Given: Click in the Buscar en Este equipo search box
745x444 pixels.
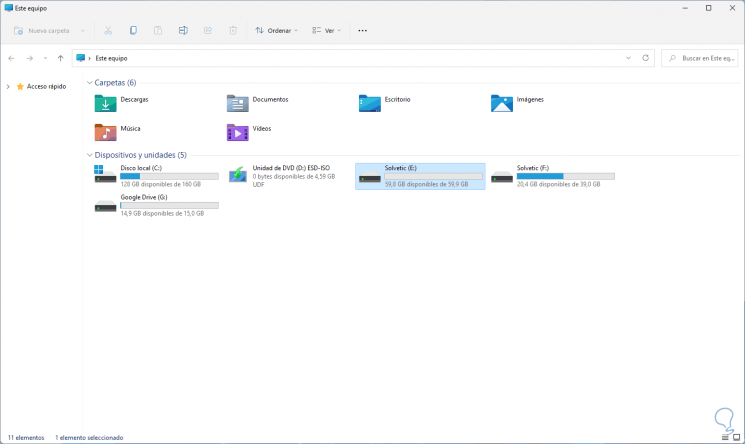Looking at the screenshot, I should click(x=699, y=58).
